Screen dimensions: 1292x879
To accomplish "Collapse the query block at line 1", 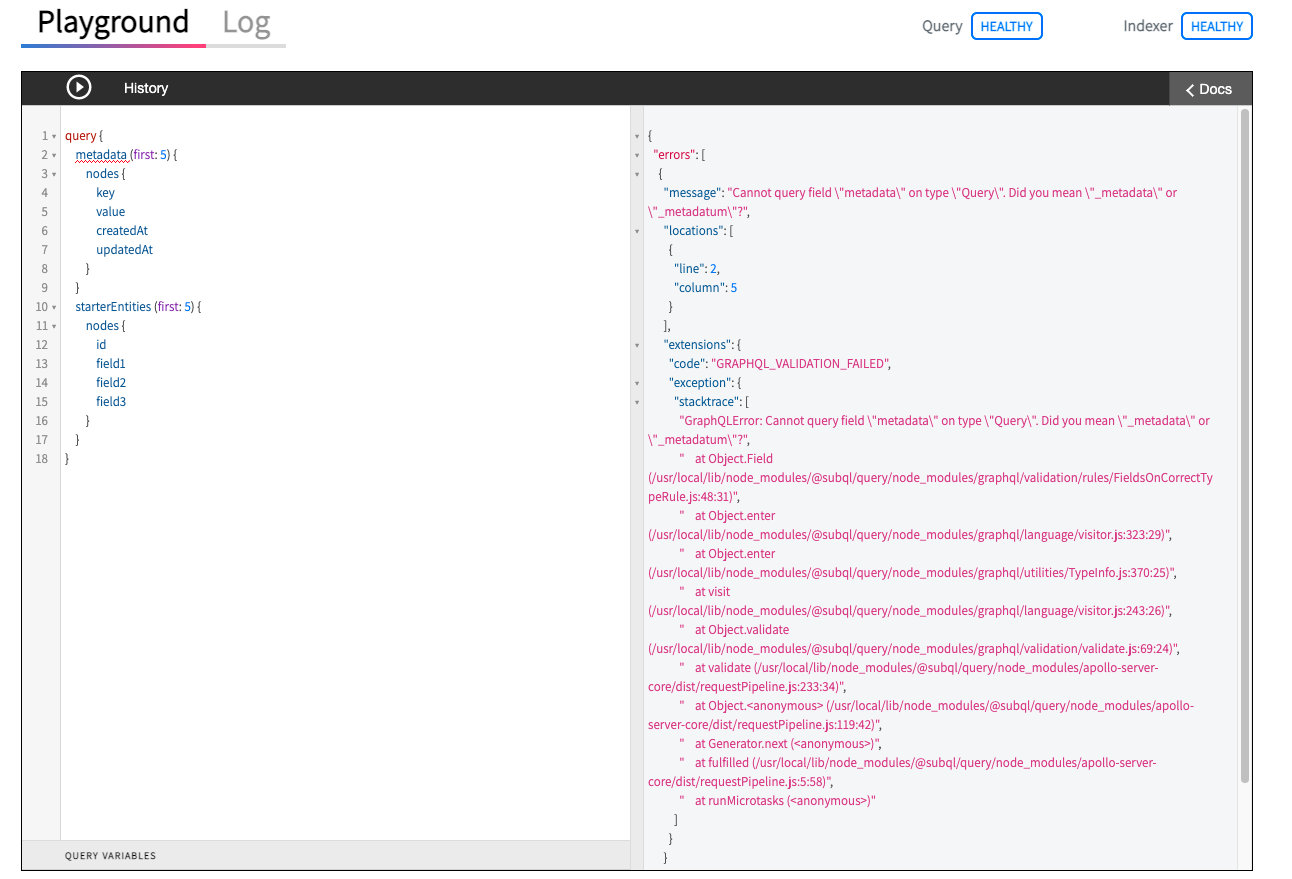I will (54, 136).
